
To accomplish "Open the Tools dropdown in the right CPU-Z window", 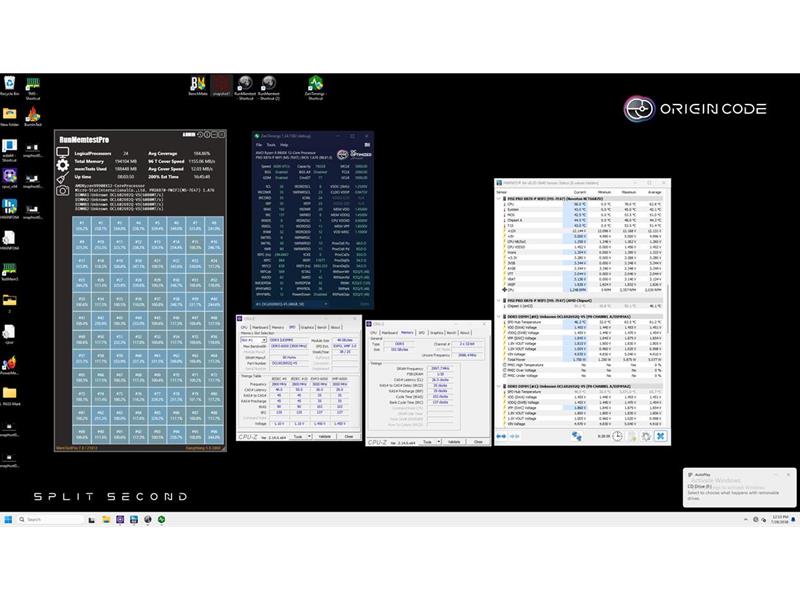I will point(427,441).
